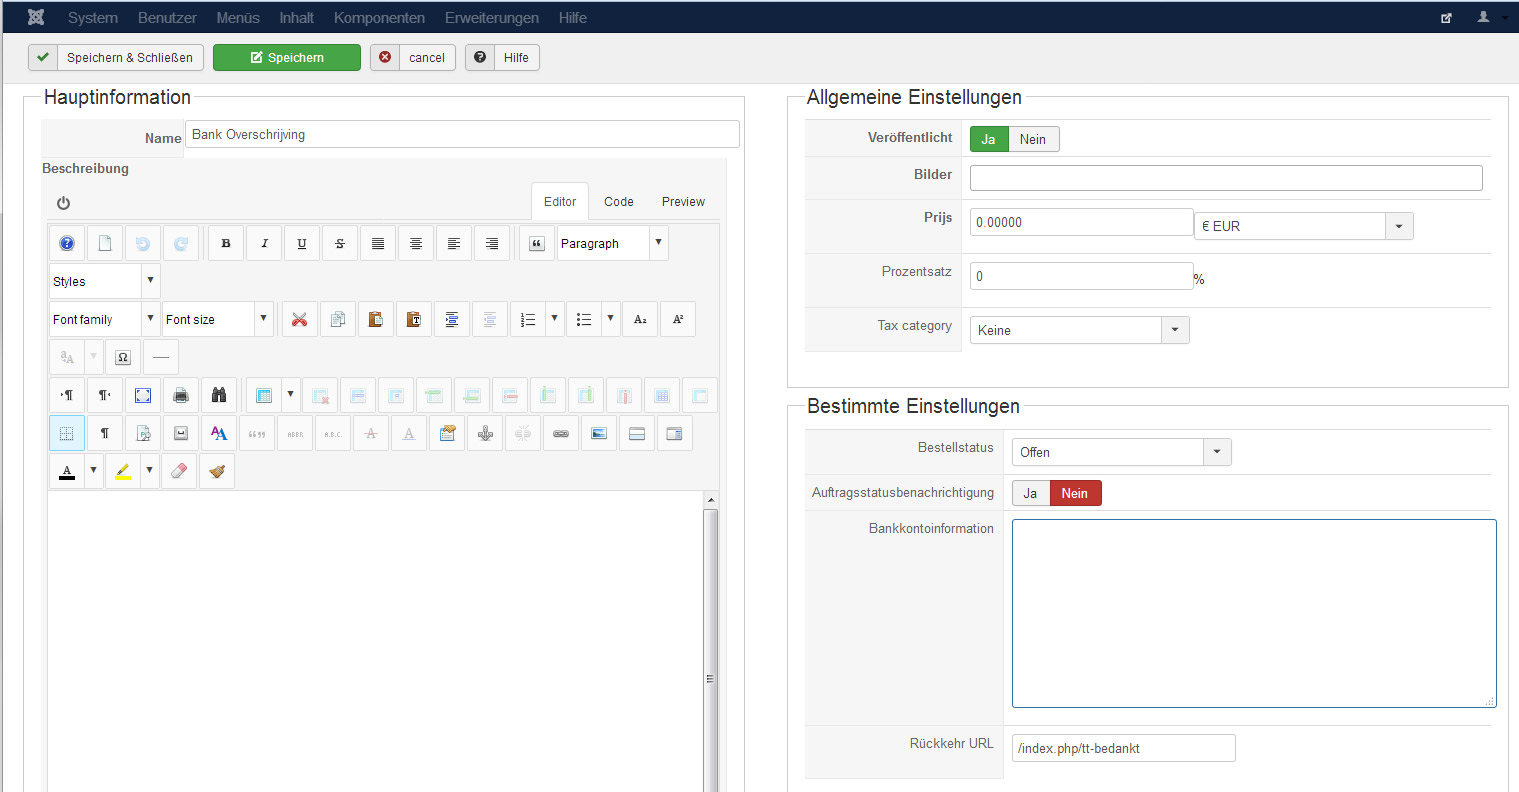Click the cleanup broom icon
Viewport: 1519px width, 792px height.
pyautogui.click(x=217, y=471)
